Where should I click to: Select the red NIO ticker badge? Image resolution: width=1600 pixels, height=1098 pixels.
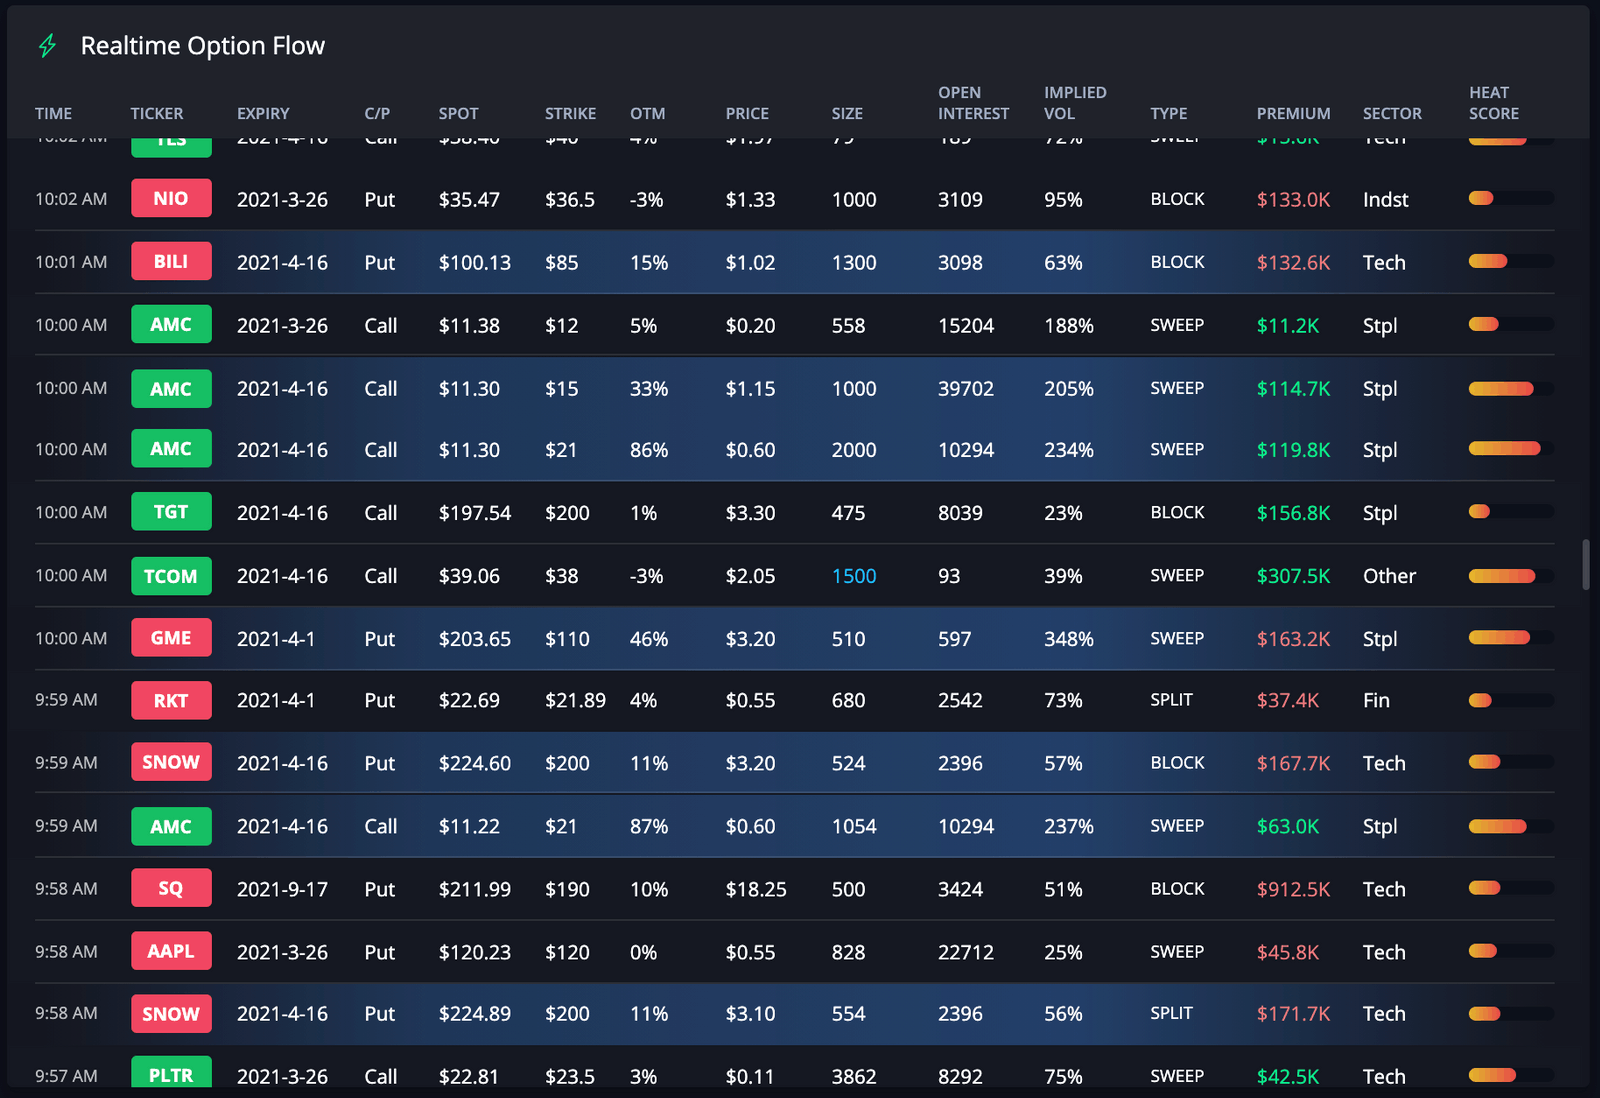(x=171, y=198)
